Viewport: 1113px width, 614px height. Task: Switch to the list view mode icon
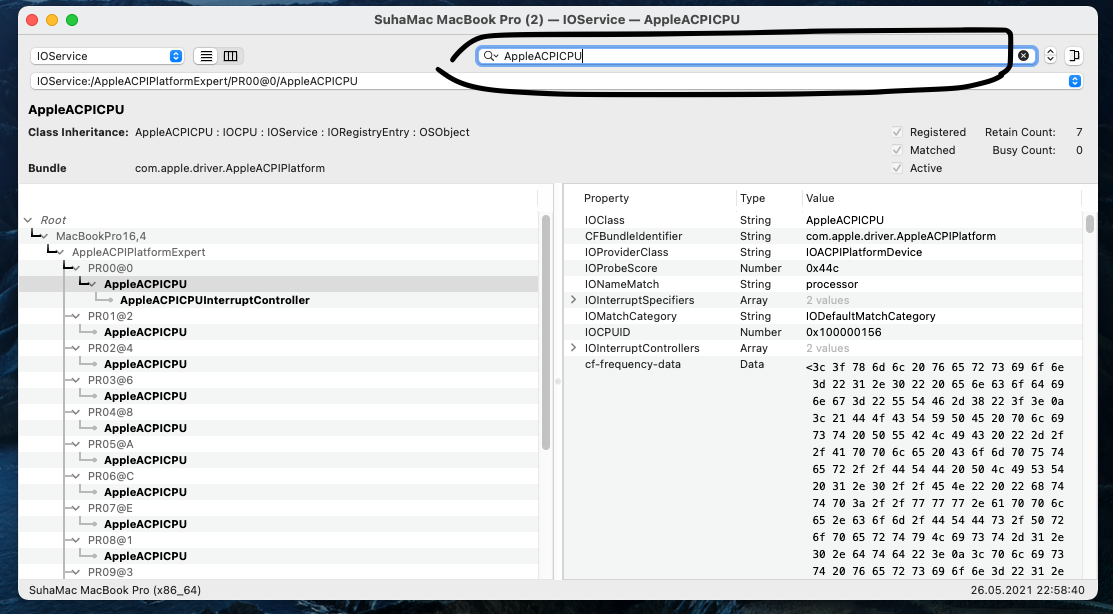205,57
